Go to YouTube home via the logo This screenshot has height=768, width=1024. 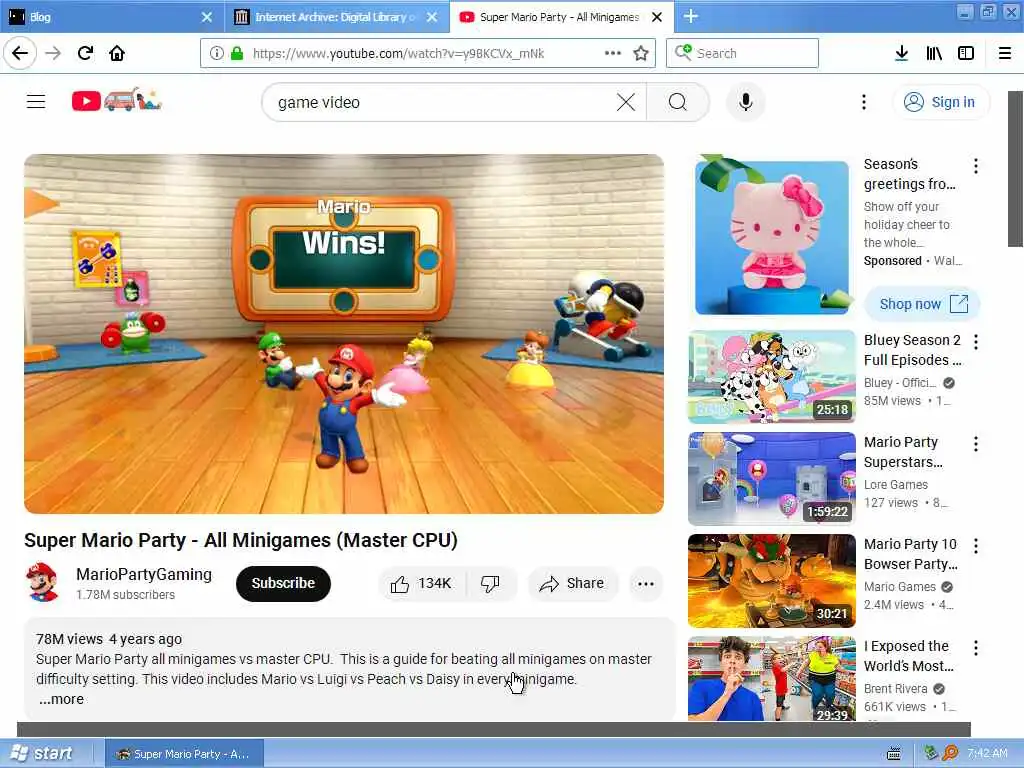(x=116, y=101)
